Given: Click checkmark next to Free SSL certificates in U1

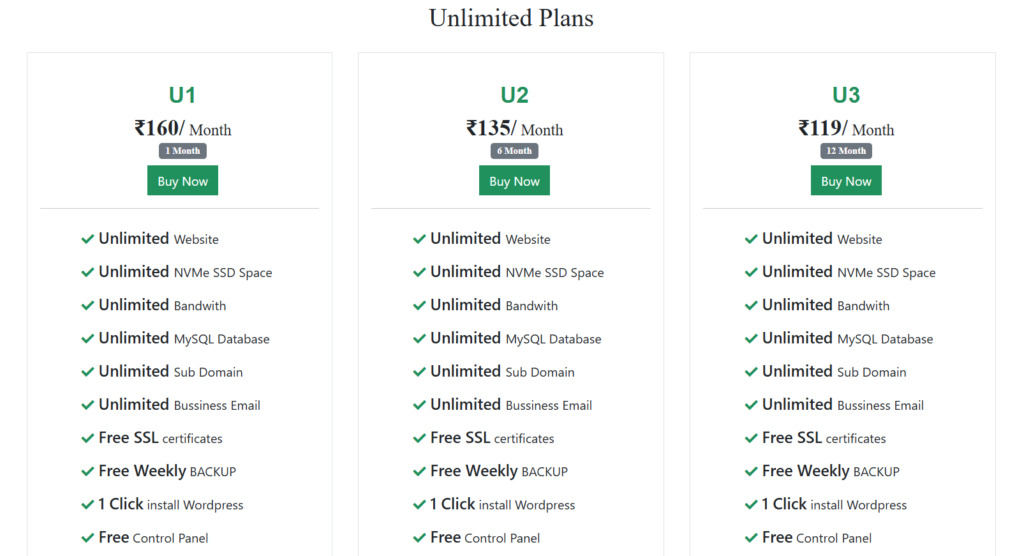Looking at the screenshot, I should [88, 438].
